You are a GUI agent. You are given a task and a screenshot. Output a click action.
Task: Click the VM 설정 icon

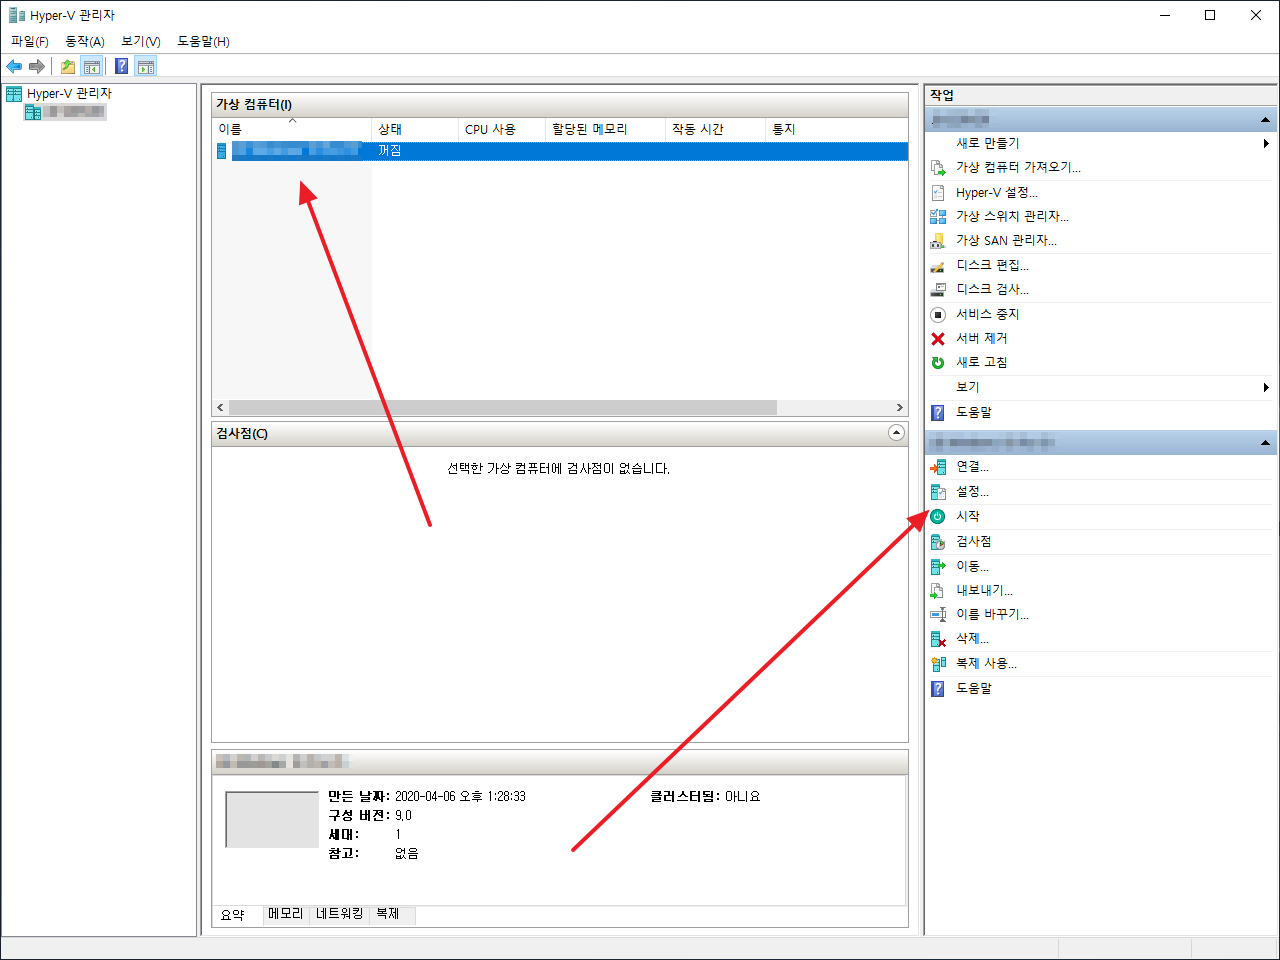tap(938, 492)
